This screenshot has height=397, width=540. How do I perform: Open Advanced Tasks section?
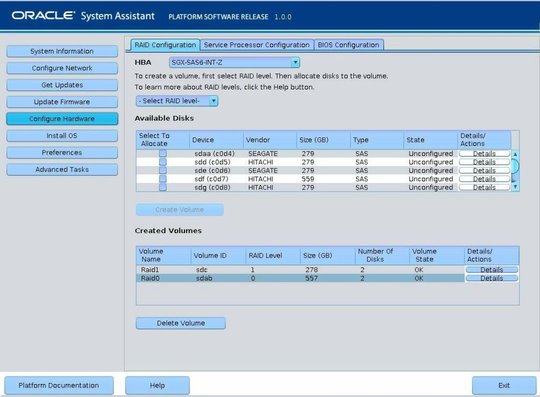tap(62, 169)
